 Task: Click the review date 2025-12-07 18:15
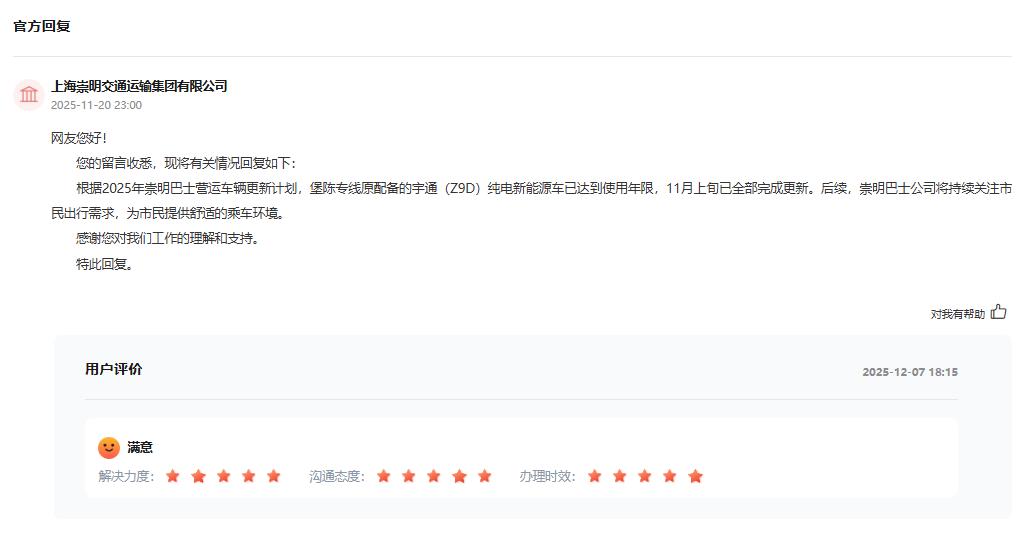click(x=910, y=372)
